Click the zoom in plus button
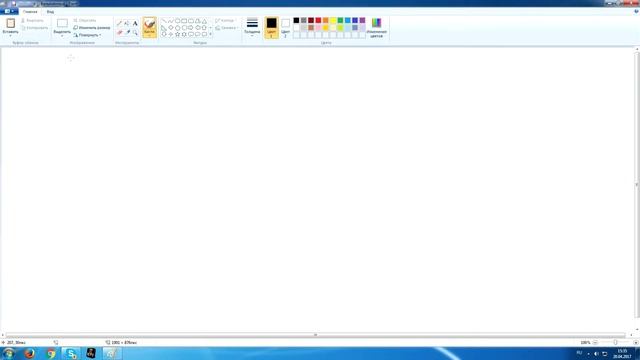Image resolution: width=640 pixels, height=360 pixels. click(x=636, y=342)
